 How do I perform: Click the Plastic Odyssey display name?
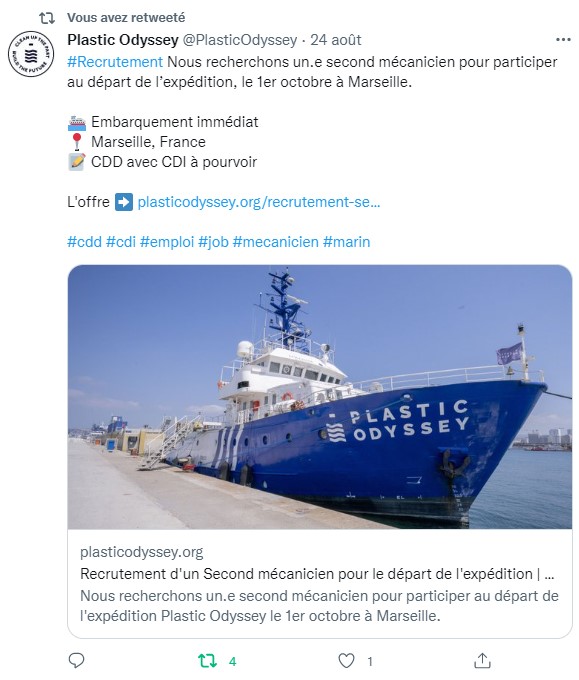point(123,40)
